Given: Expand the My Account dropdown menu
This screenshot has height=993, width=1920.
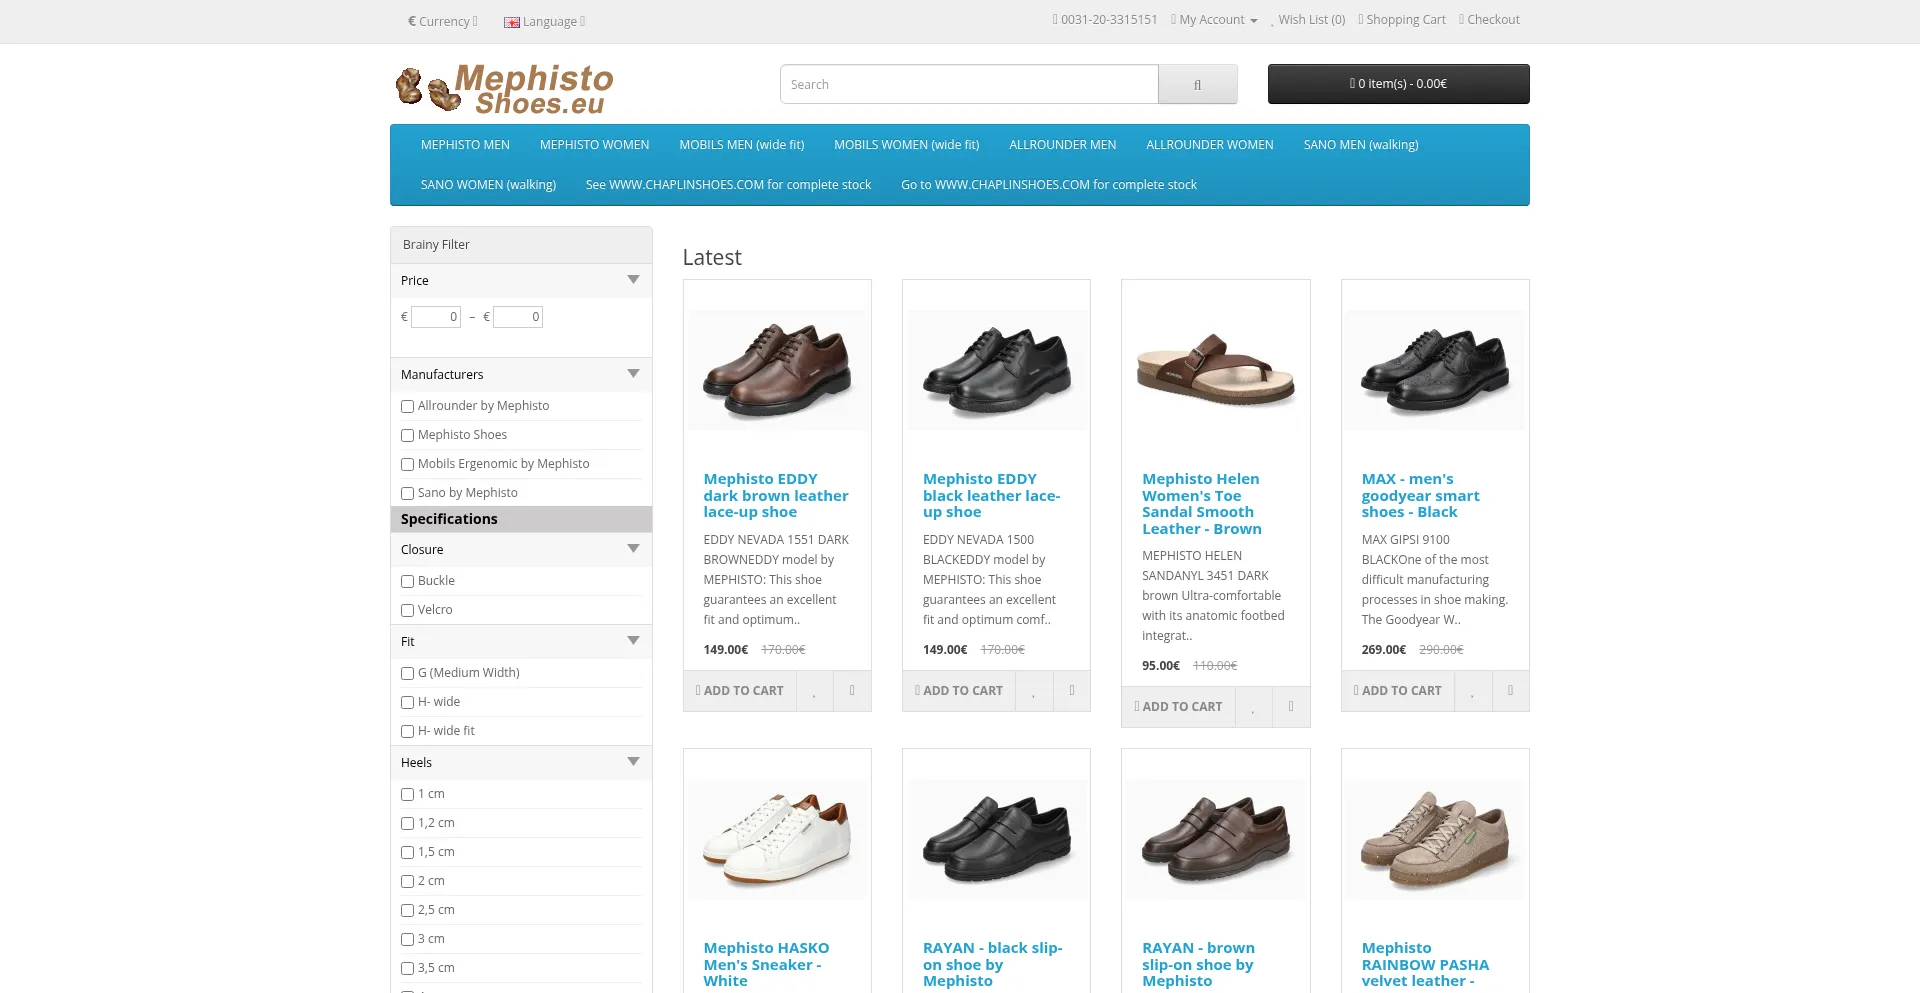Looking at the screenshot, I should coord(1214,20).
